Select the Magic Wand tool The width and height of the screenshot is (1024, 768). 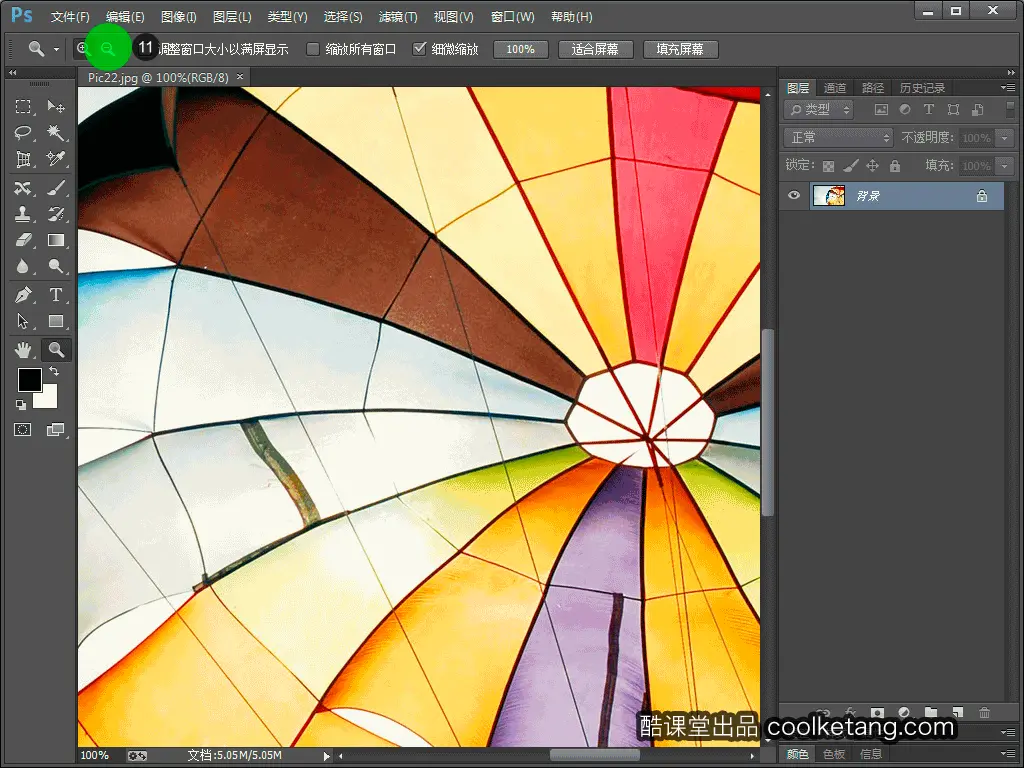[x=56, y=133]
